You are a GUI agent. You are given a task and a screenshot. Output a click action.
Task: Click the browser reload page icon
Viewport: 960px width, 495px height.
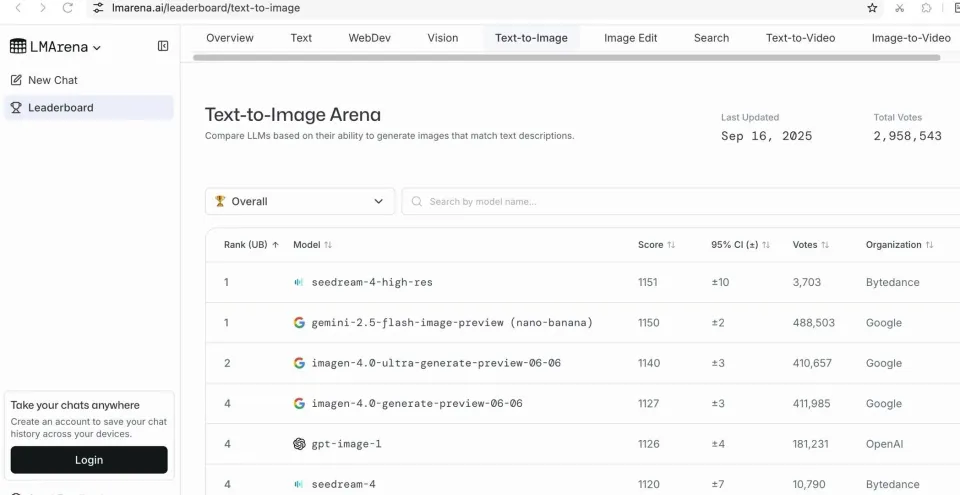pyautogui.click(x=67, y=8)
